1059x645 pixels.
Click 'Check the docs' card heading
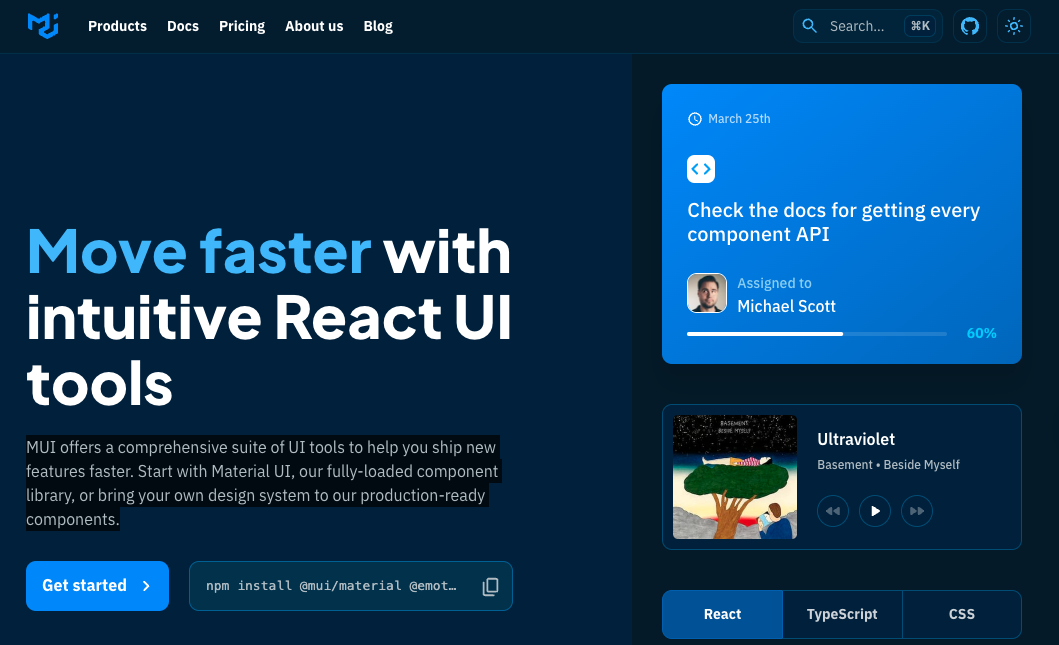click(x=833, y=222)
